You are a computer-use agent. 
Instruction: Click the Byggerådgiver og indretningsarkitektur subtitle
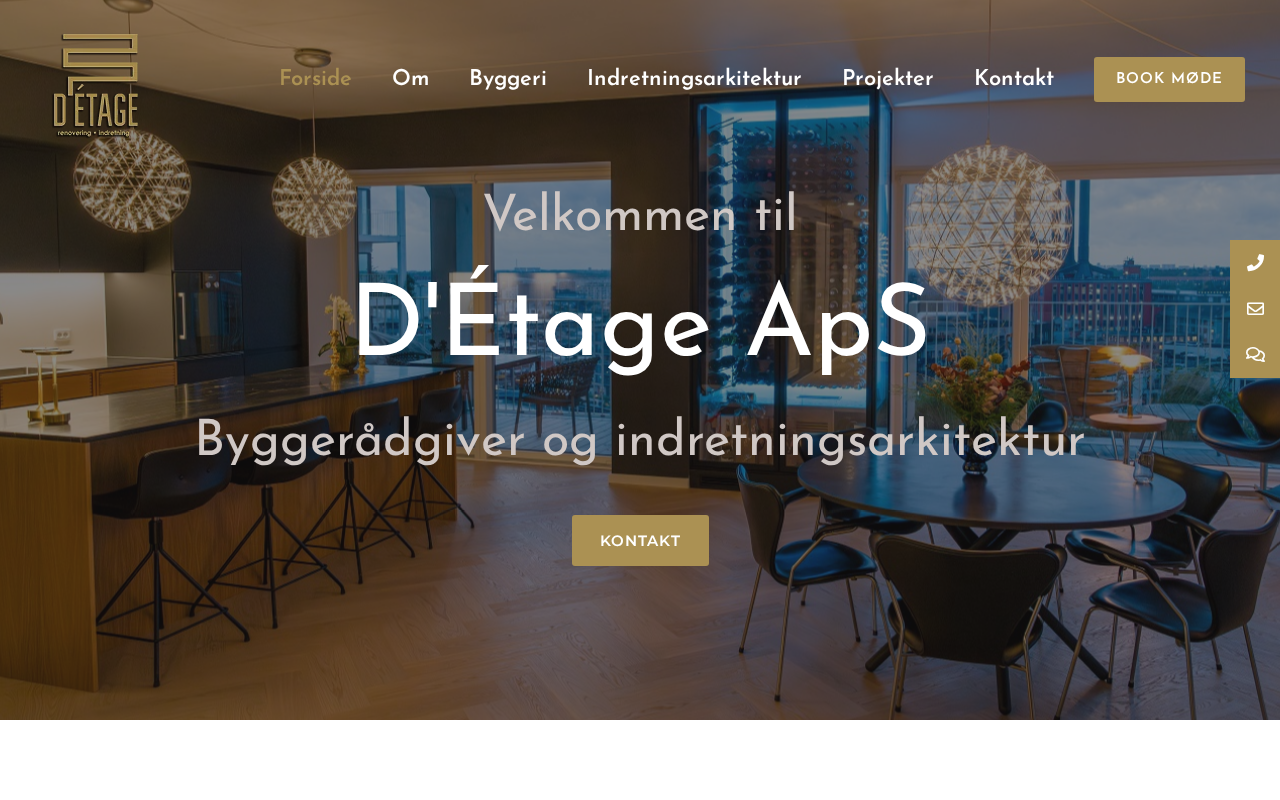click(x=640, y=441)
